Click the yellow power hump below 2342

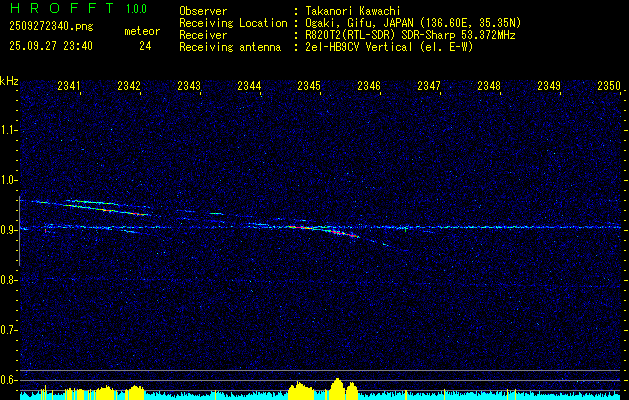pos(136,392)
